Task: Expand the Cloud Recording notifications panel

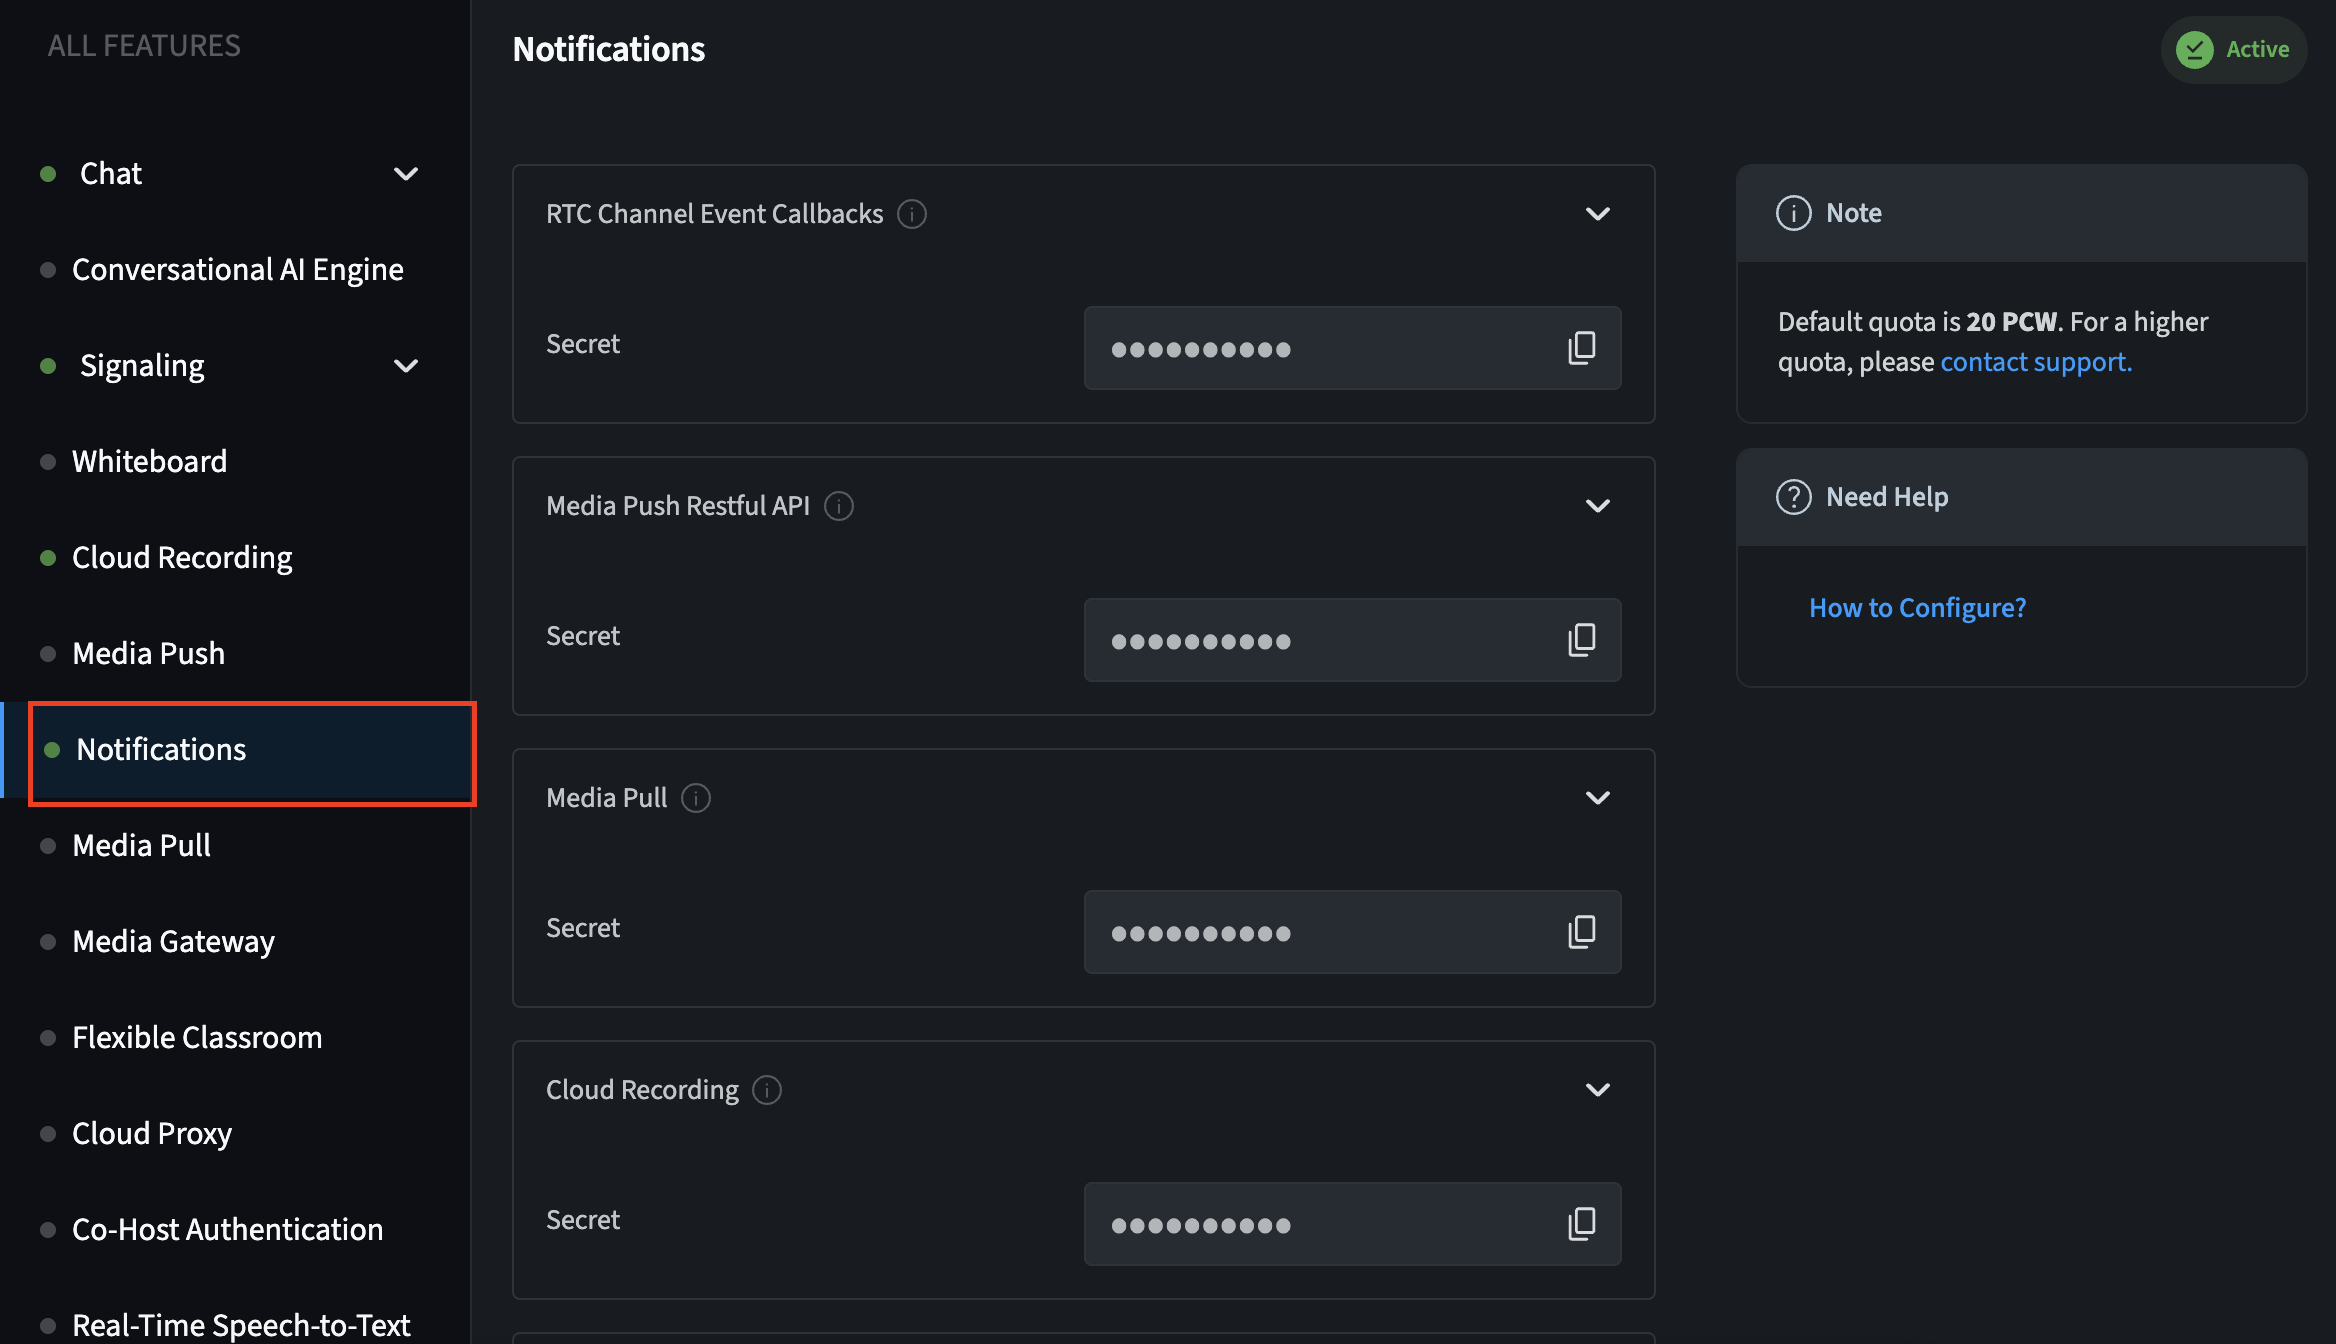Action: [x=1597, y=1090]
